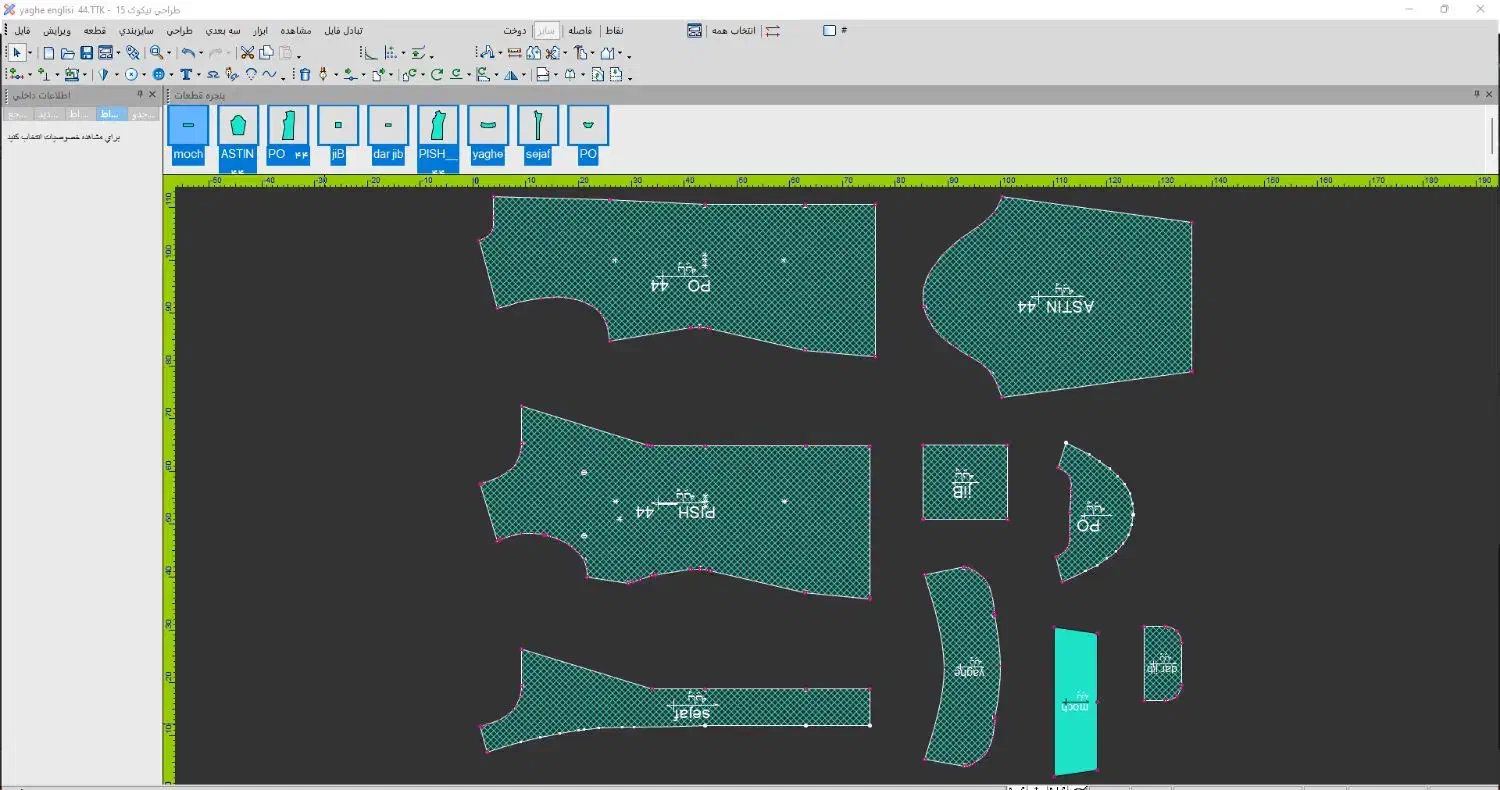The height and width of the screenshot is (790, 1500).
Task: Click the red swap arrows icon
Action: [x=772, y=30]
